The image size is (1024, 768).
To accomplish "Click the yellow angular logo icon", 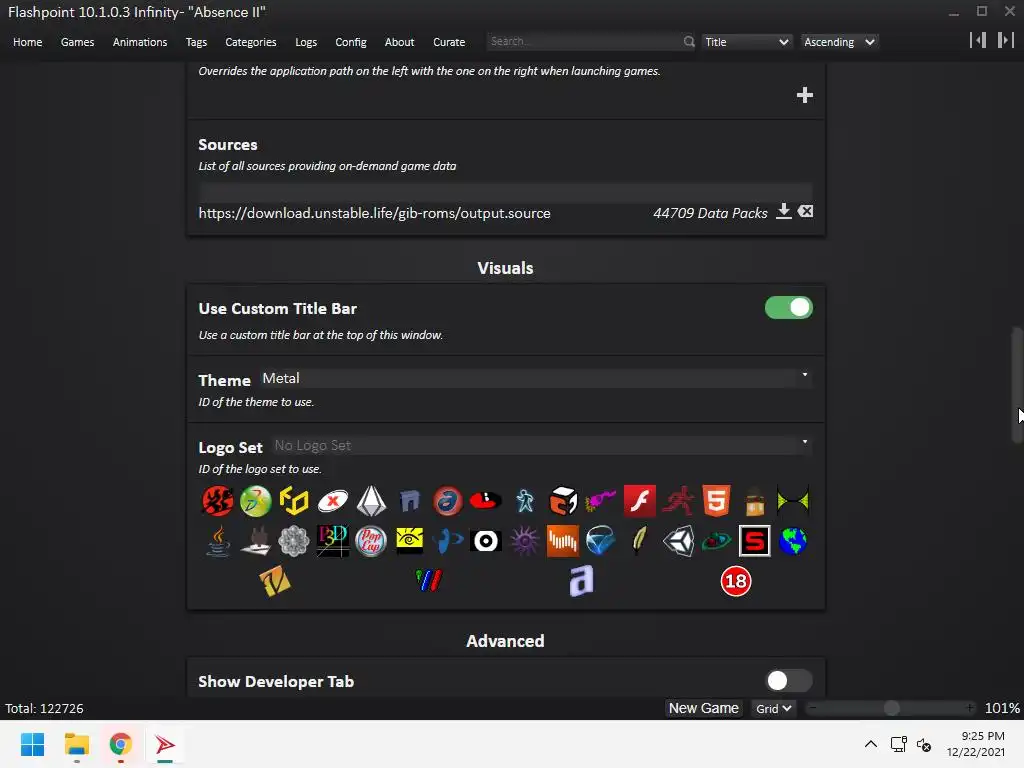I will pyautogui.click(x=294, y=502).
